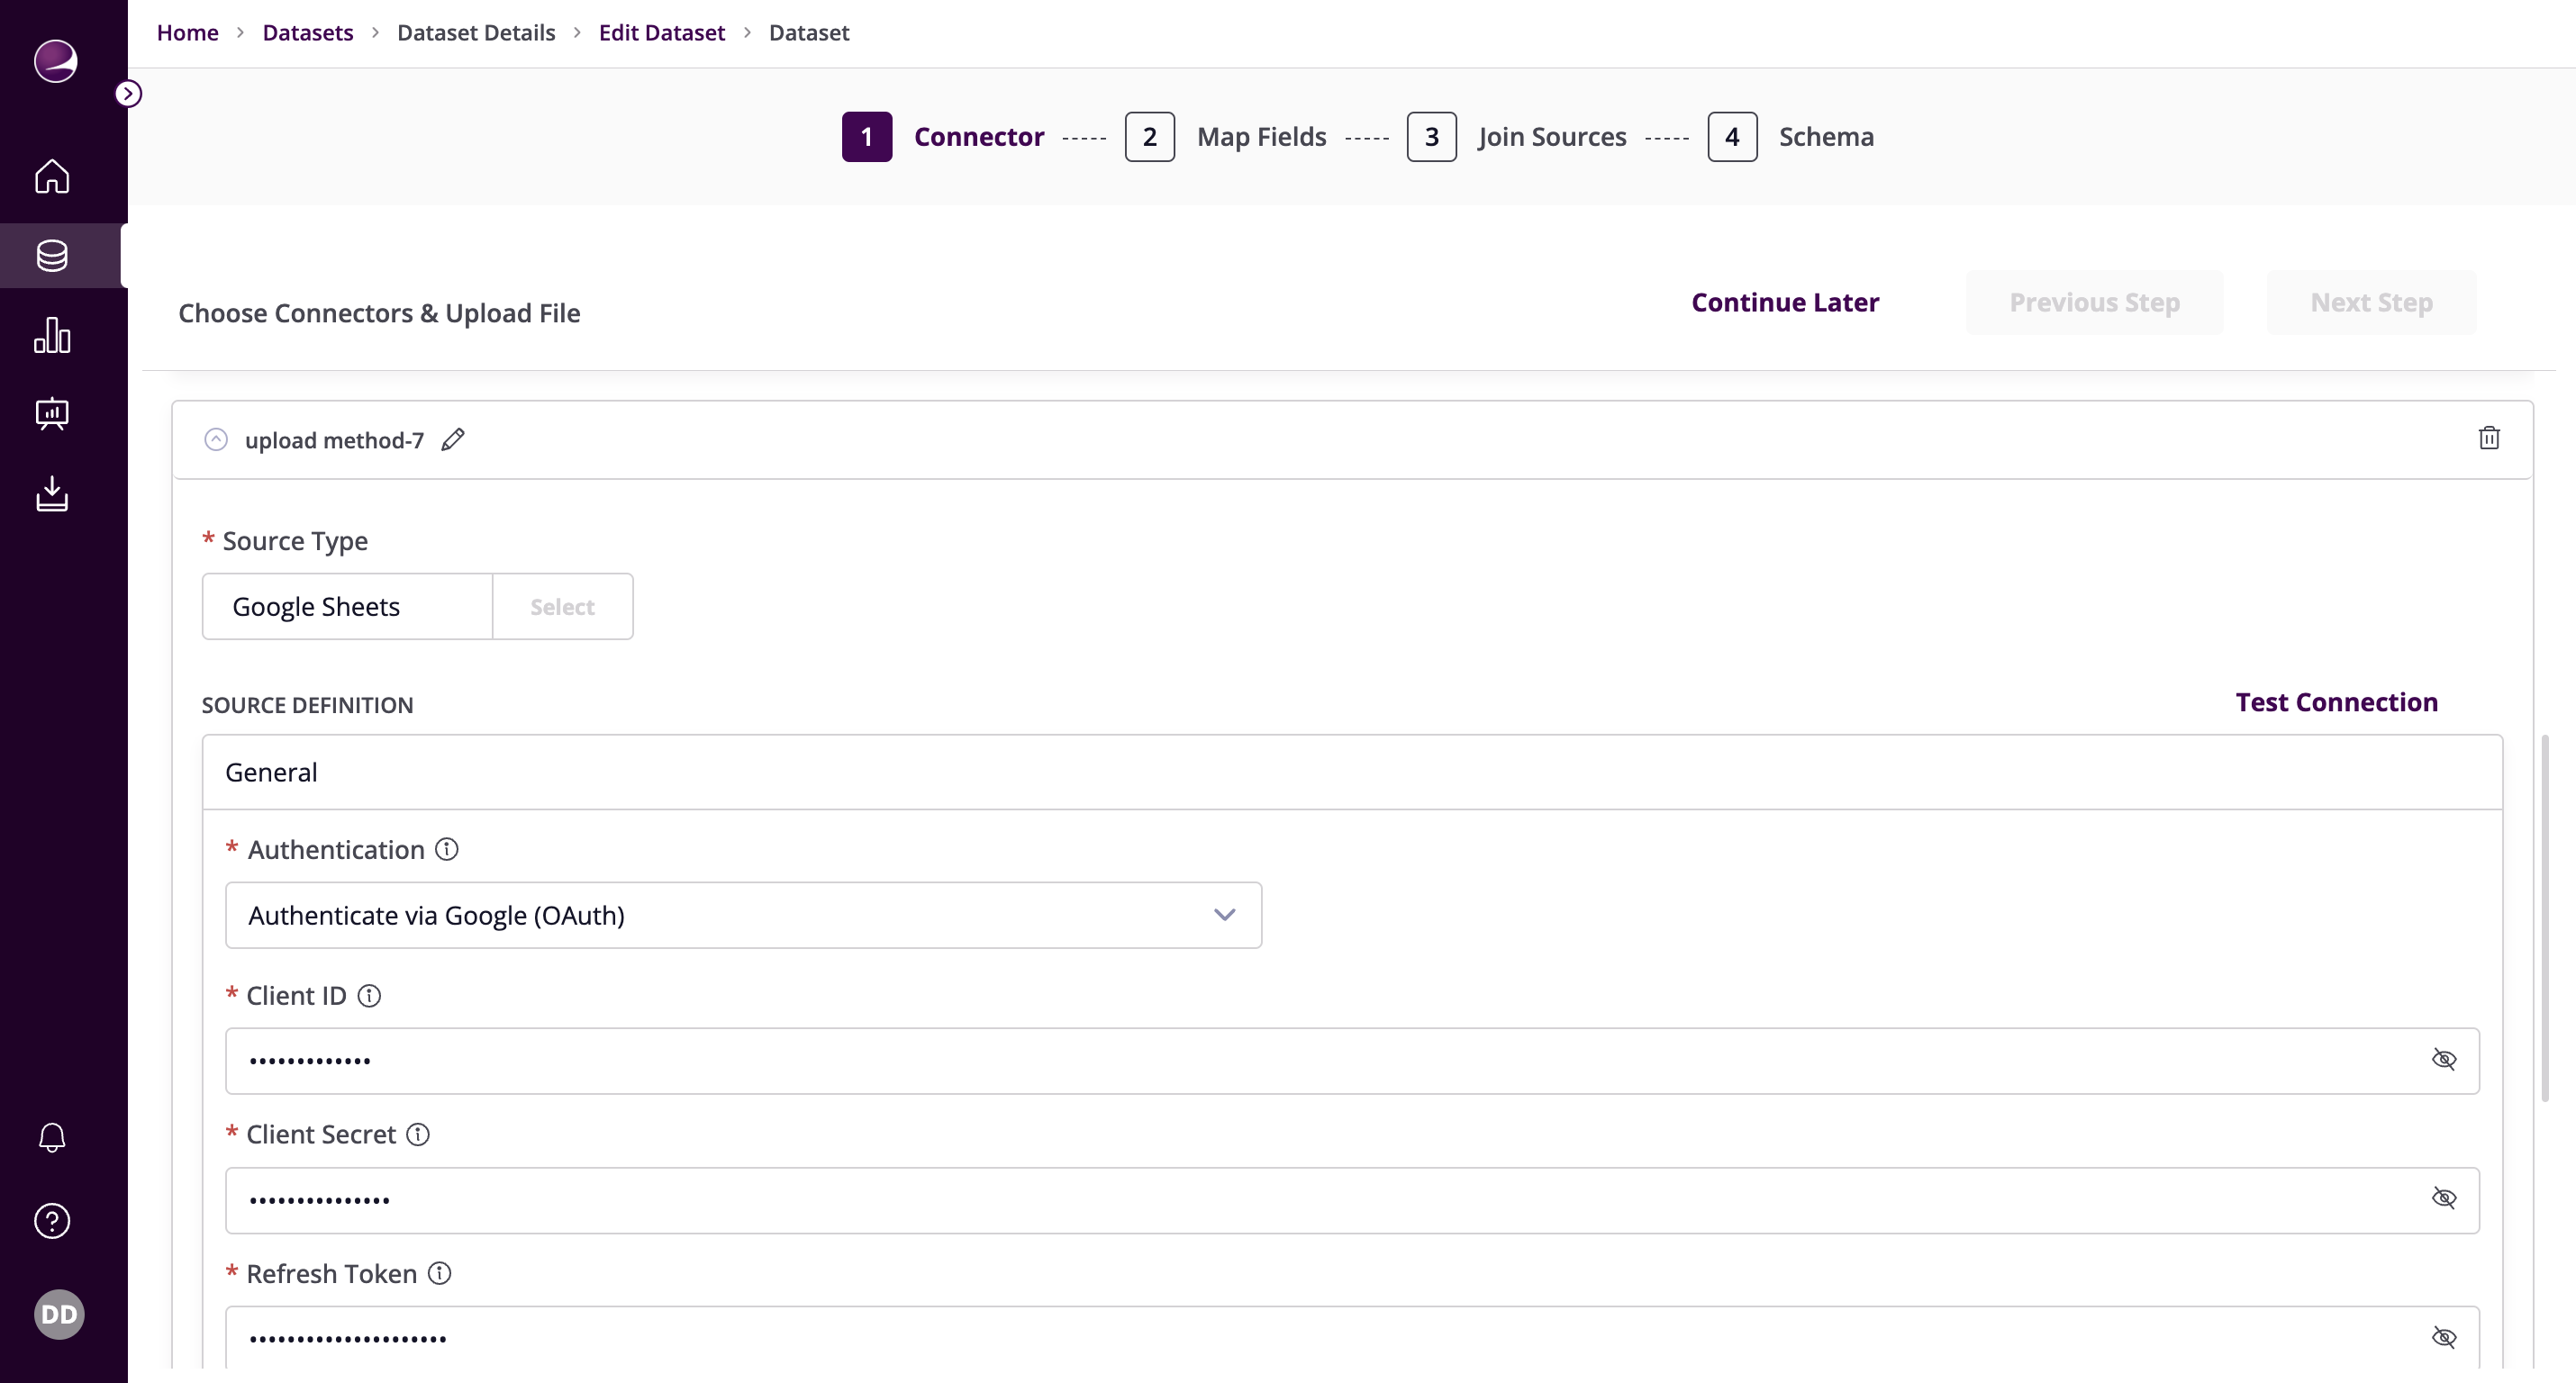This screenshot has height=1383, width=2576.
Task: Expand the sidebar navigation arrow
Action: click(x=128, y=94)
